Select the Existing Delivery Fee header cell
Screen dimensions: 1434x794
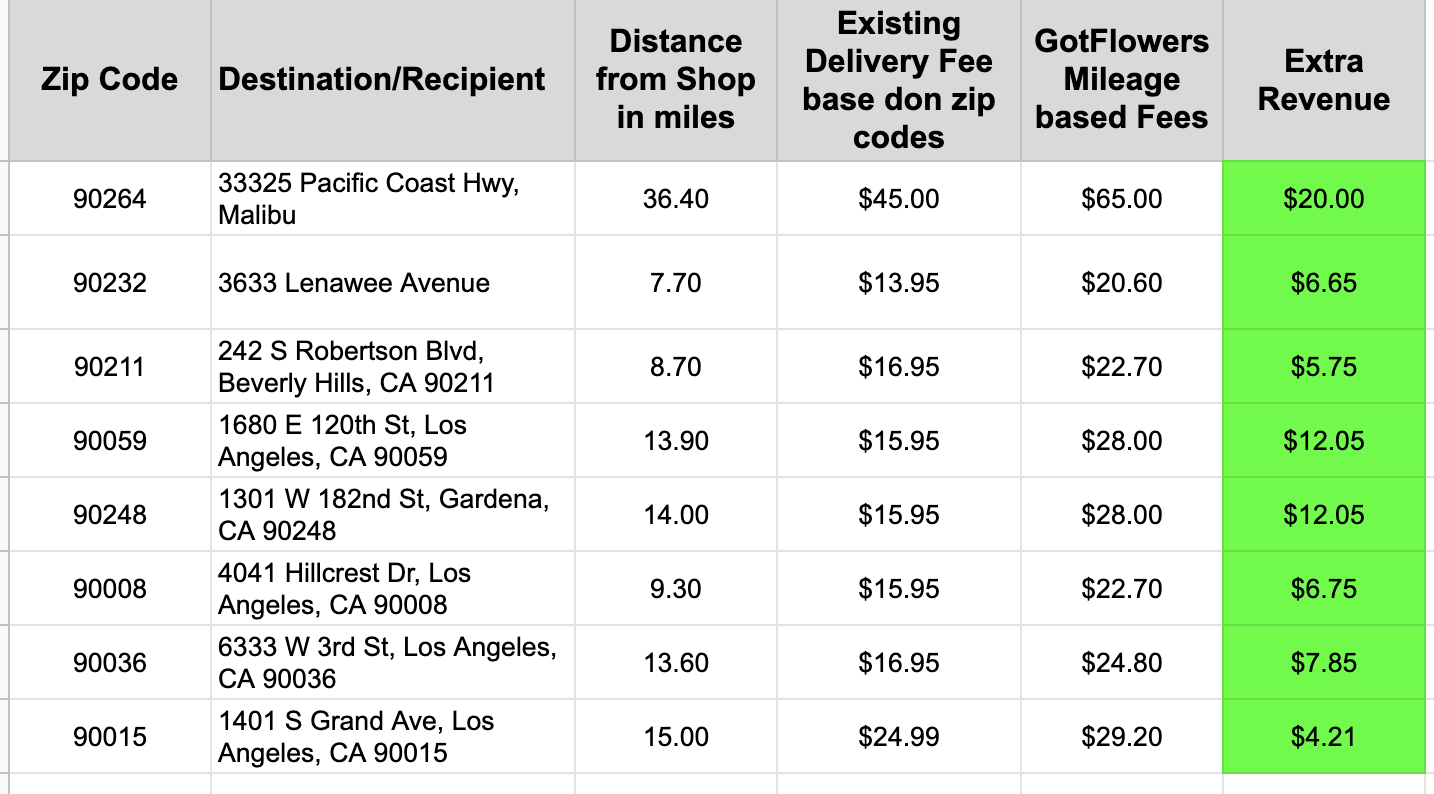(x=898, y=80)
